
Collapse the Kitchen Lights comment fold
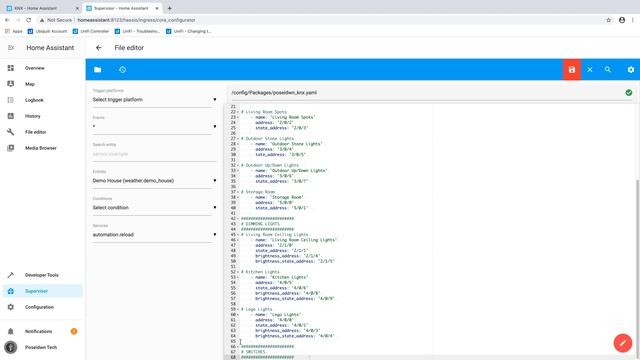point(238,272)
